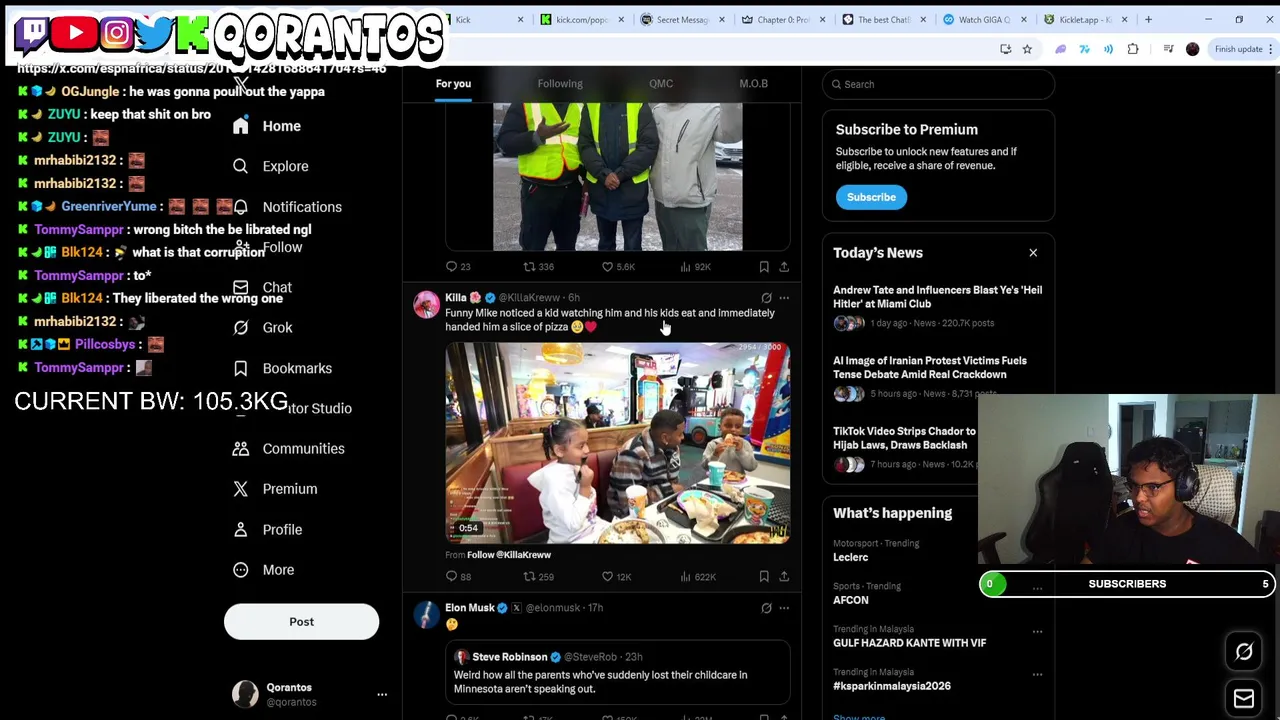Open Elon Musk's profile avatar
This screenshot has height=720, width=1280.
click(427, 615)
